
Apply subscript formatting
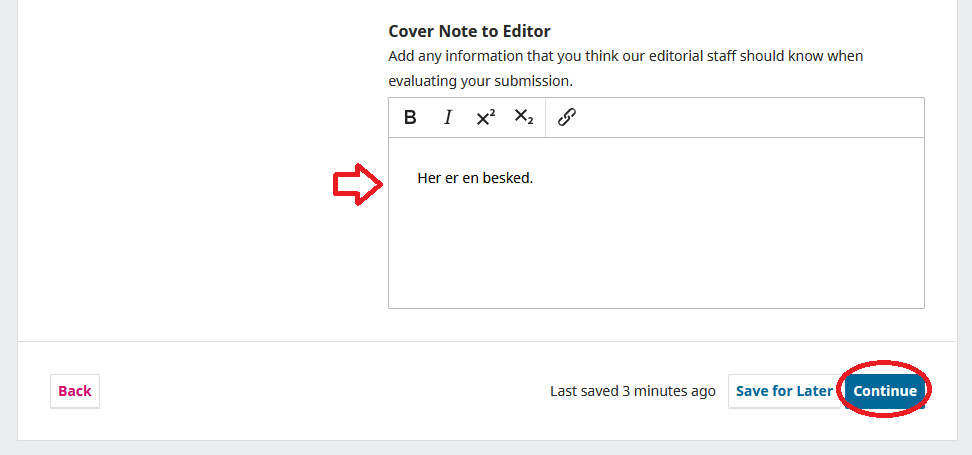(x=524, y=117)
